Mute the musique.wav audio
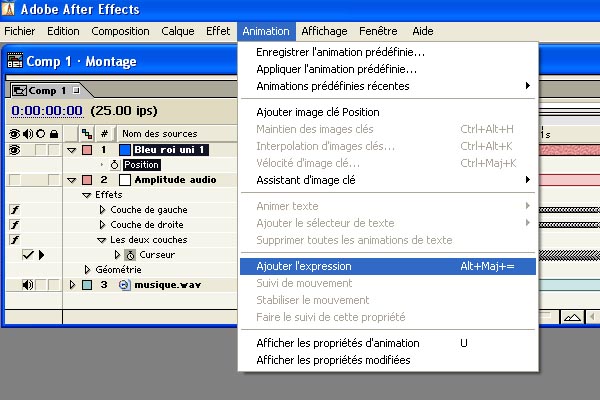 tap(28, 285)
